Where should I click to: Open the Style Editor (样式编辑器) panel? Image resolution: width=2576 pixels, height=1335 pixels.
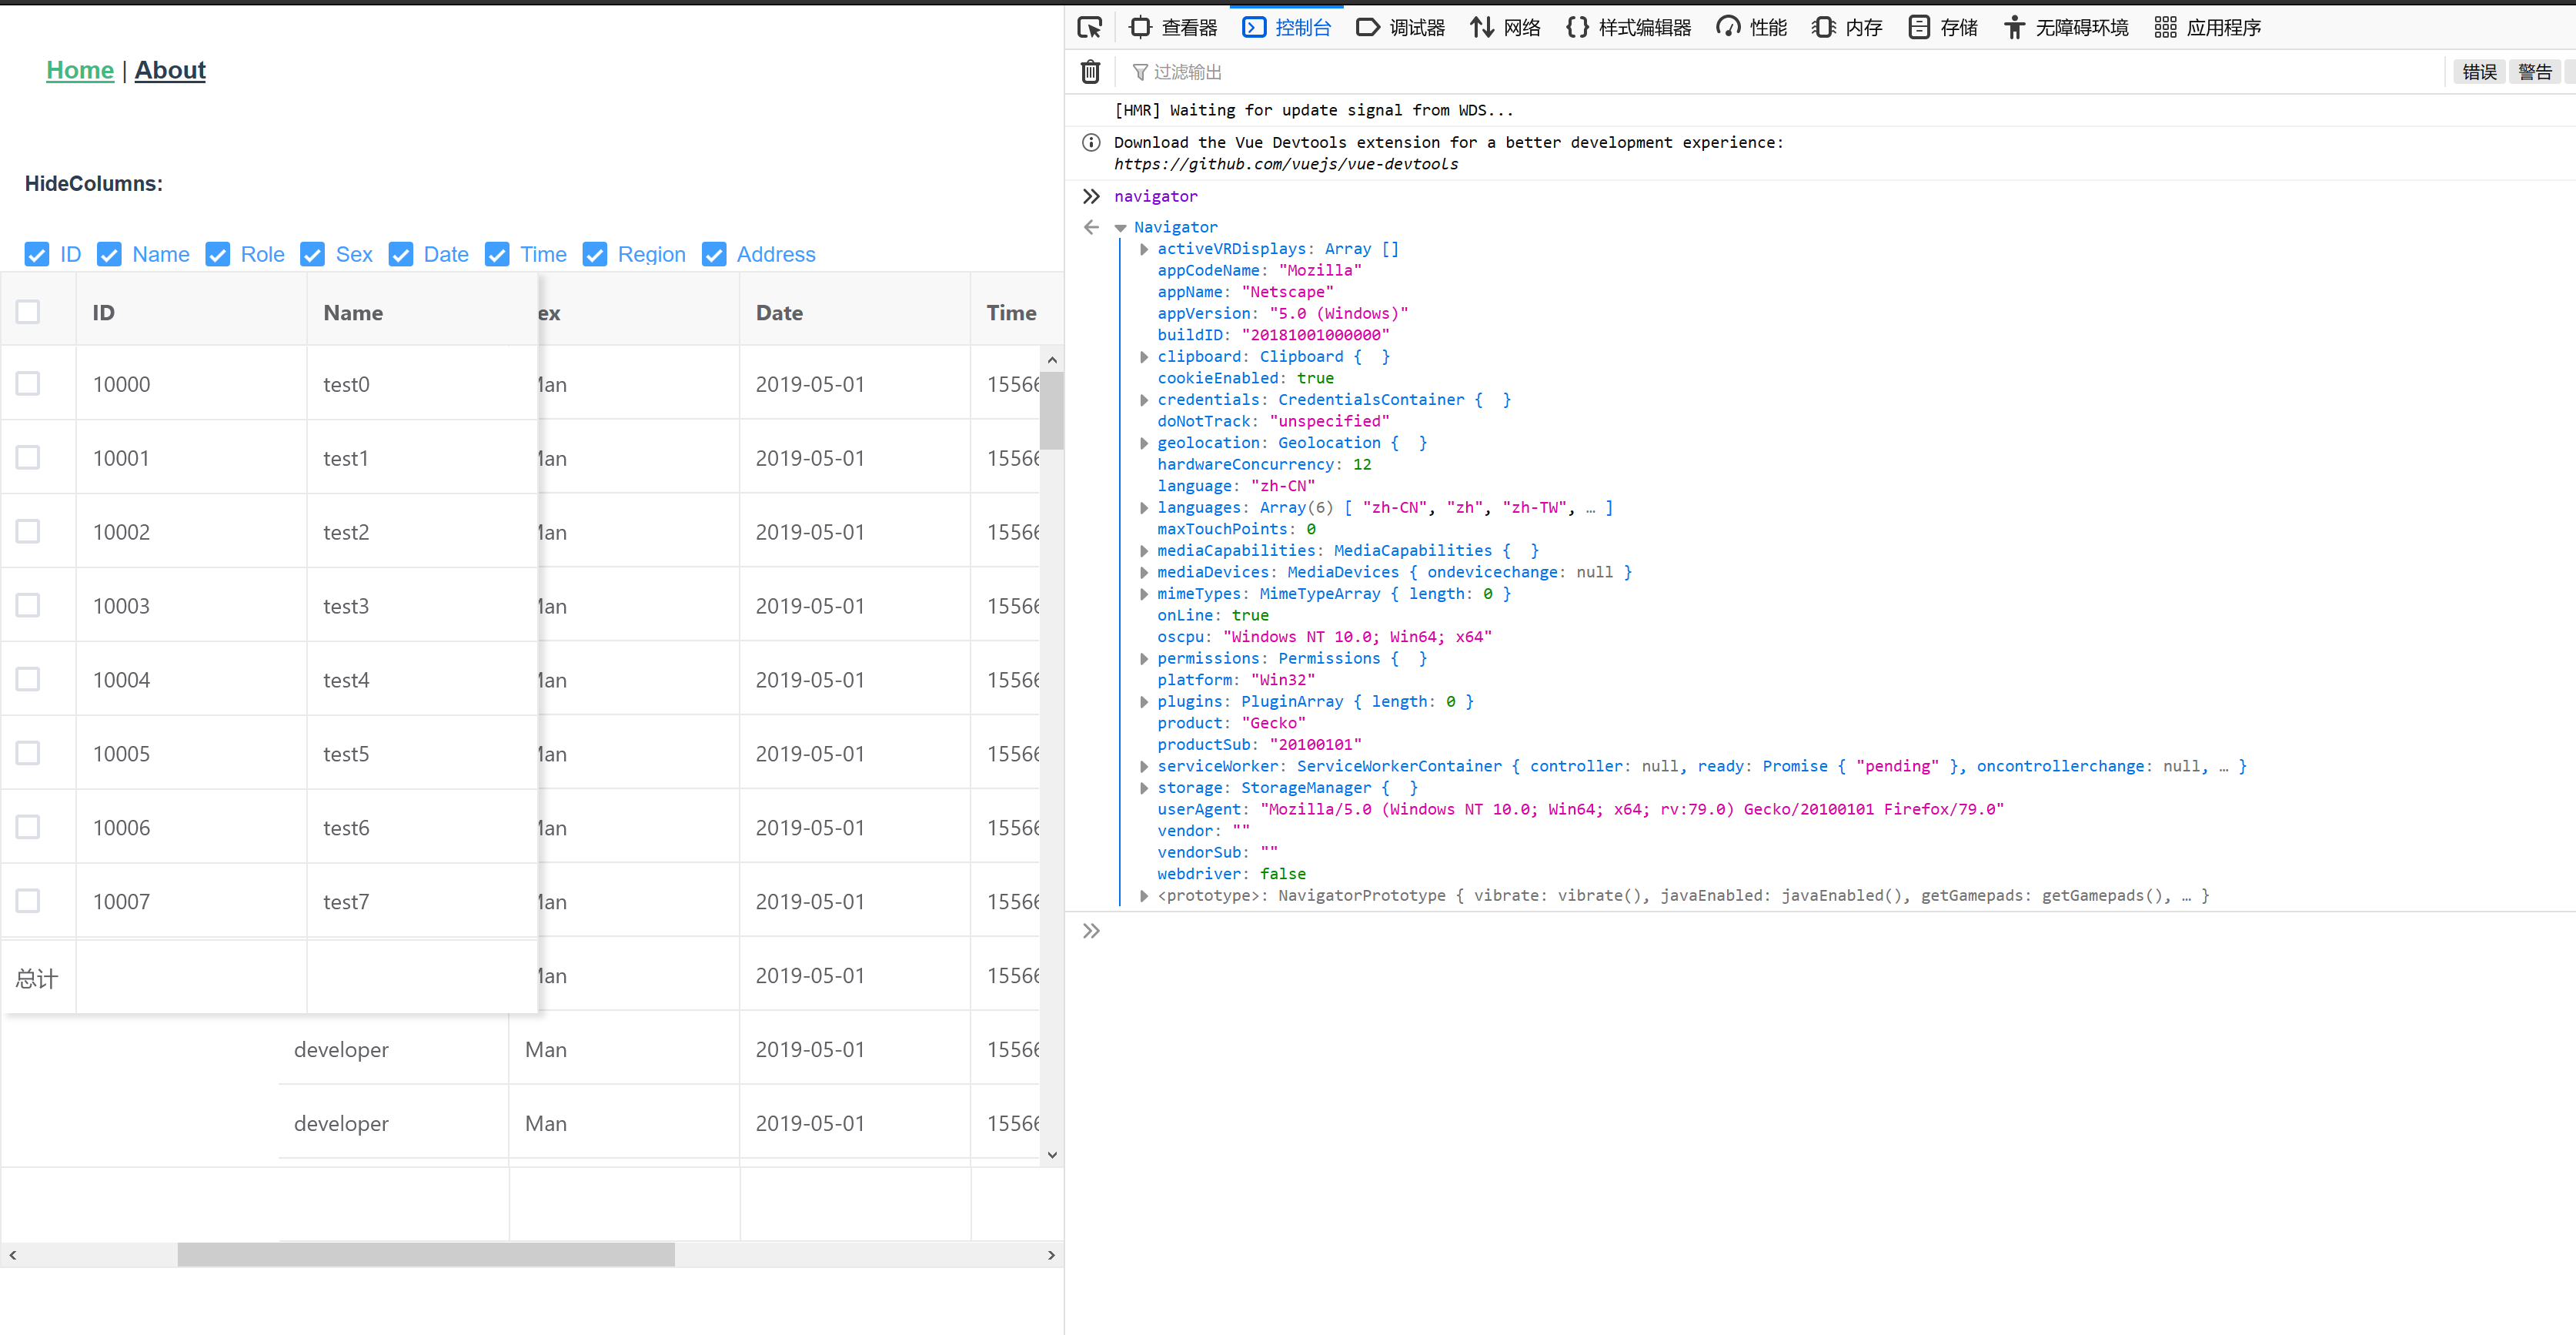point(1628,27)
